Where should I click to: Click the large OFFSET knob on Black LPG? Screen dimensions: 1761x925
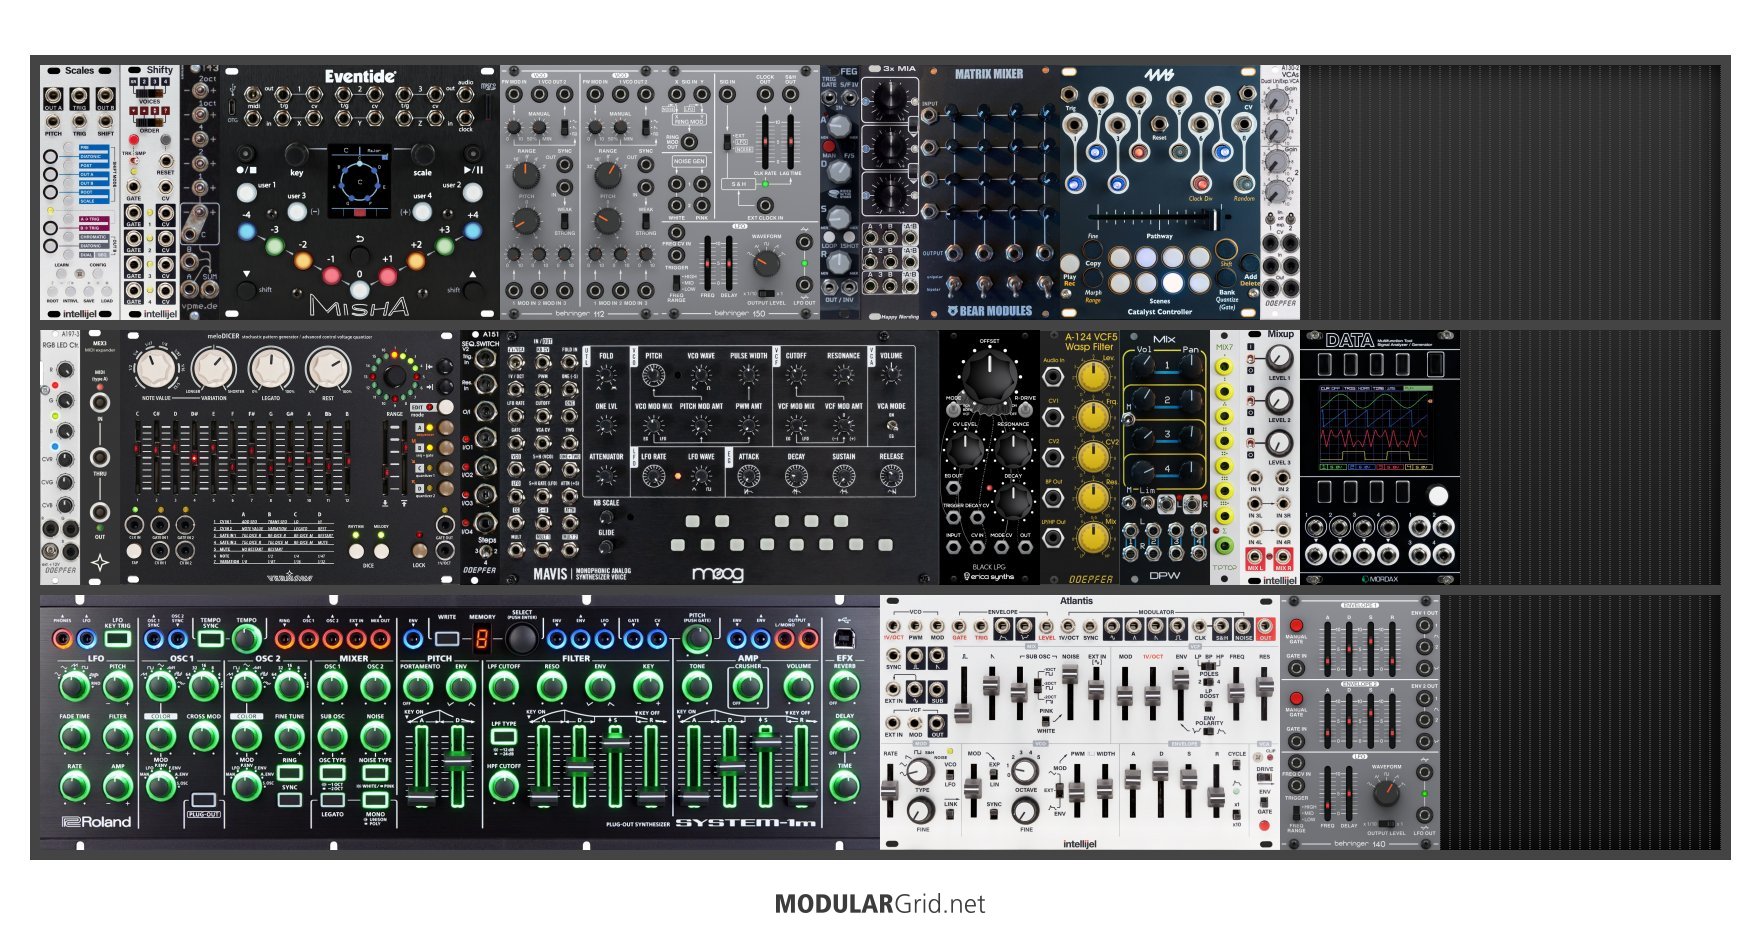[x=990, y=376]
